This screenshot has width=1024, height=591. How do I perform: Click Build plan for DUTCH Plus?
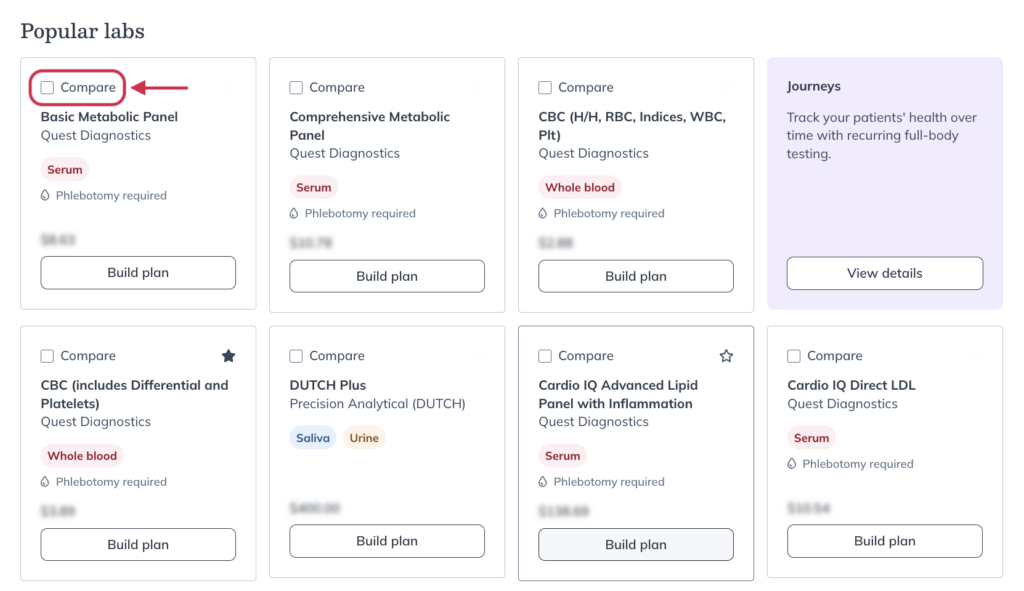point(386,540)
